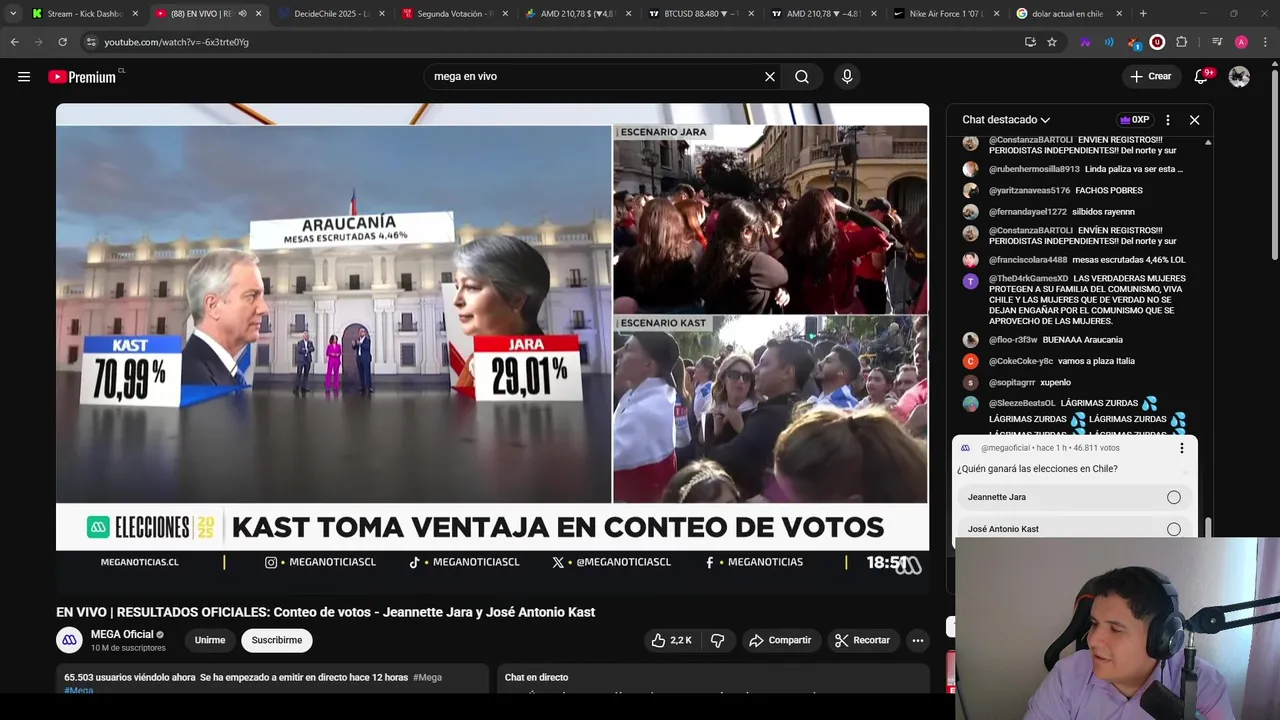This screenshot has height=720, width=1280.
Task: Open the poll three-dot options menu
Action: pyautogui.click(x=1181, y=448)
